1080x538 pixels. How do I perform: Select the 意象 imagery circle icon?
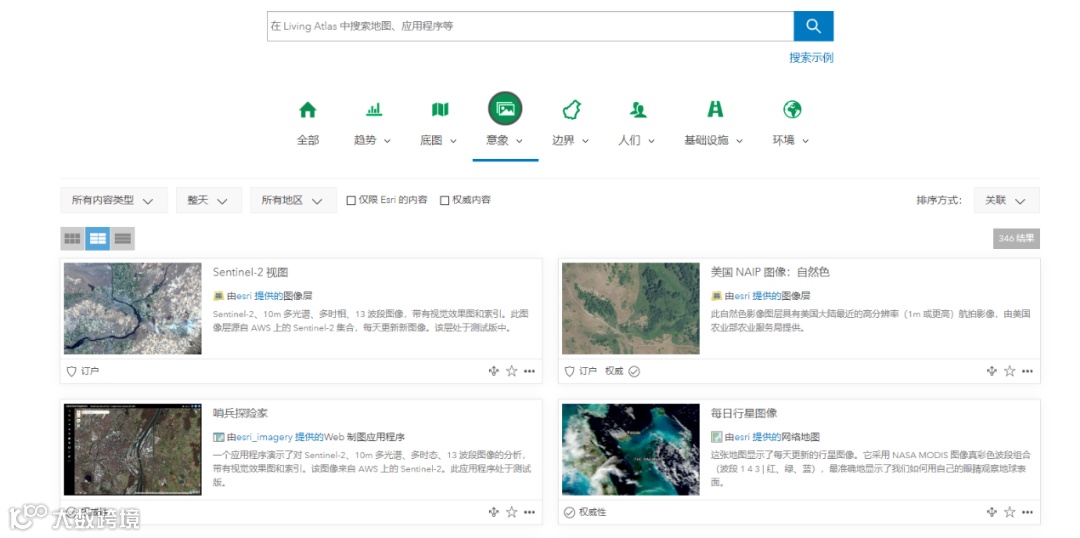coord(506,109)
